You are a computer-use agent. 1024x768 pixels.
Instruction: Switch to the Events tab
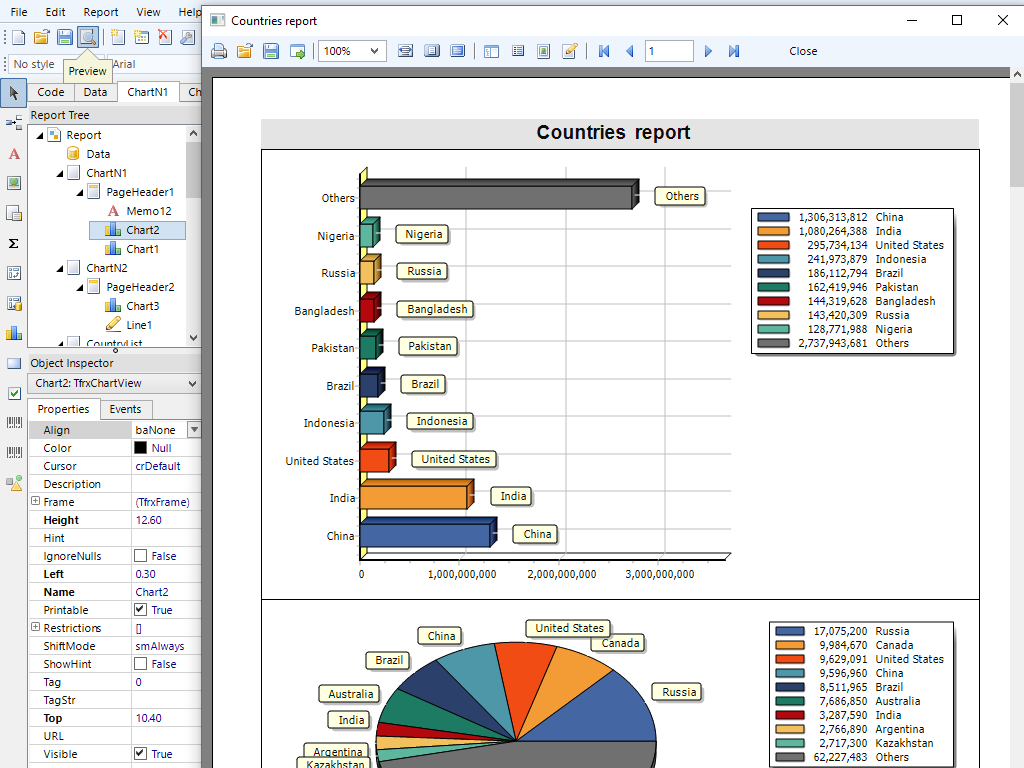(125, 409)
